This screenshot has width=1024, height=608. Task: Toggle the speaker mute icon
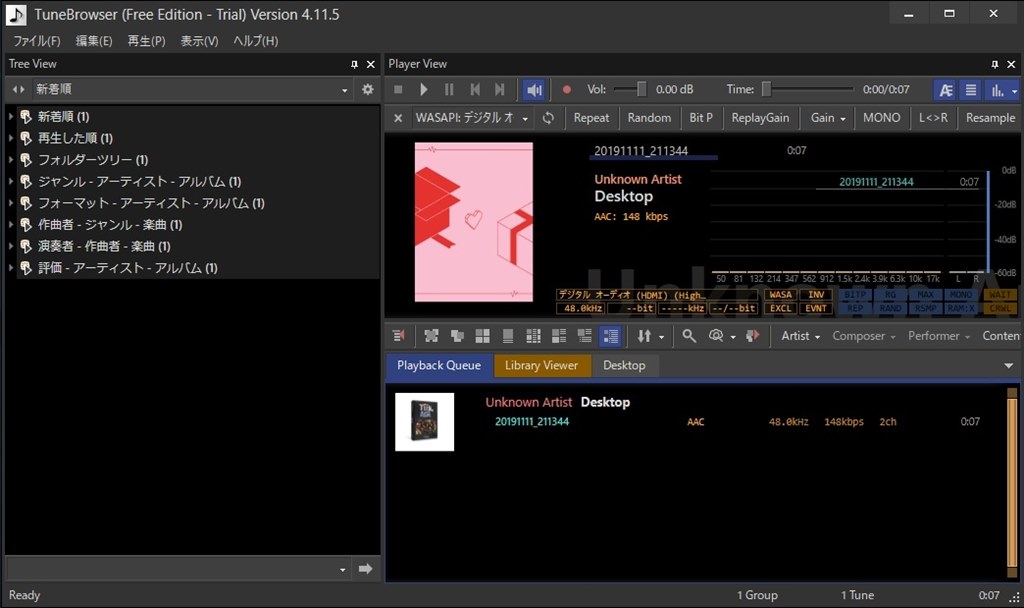[x=534, y=89]
